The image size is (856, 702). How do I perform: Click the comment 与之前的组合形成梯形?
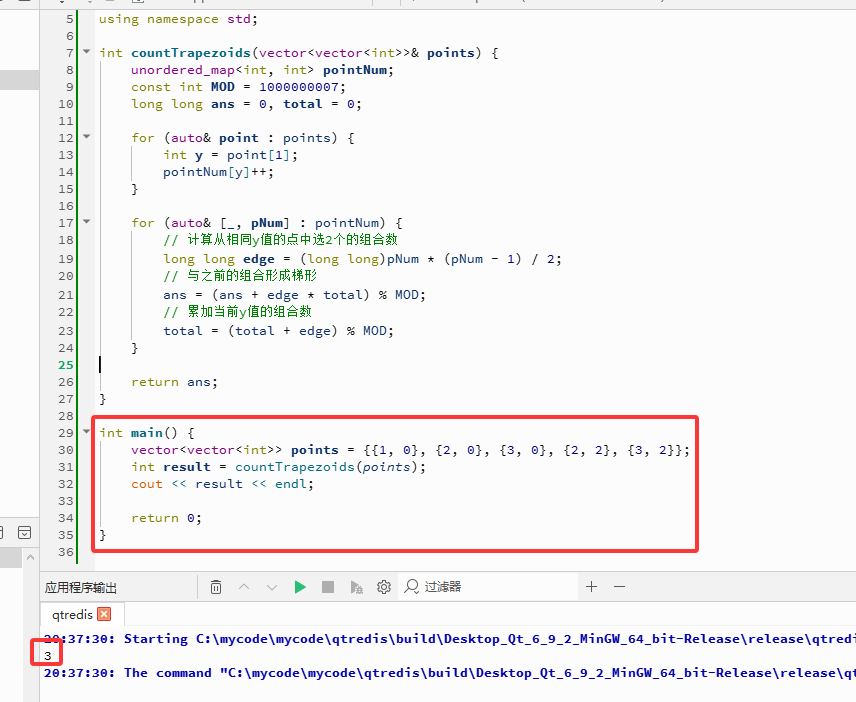(240, 275)
